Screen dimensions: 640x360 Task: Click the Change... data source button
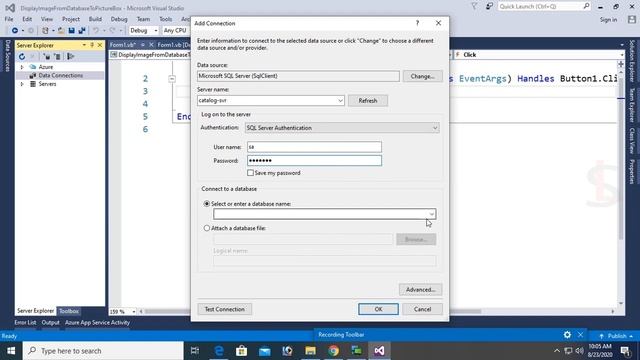[422, 76]
